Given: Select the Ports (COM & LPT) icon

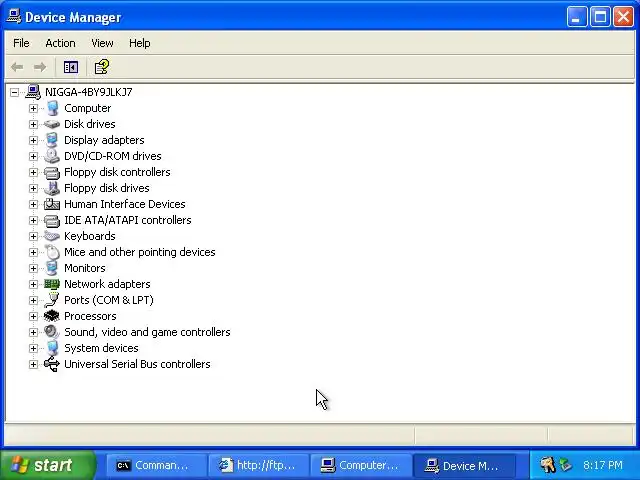Looking at the screenshot, I should coord(52,300).
